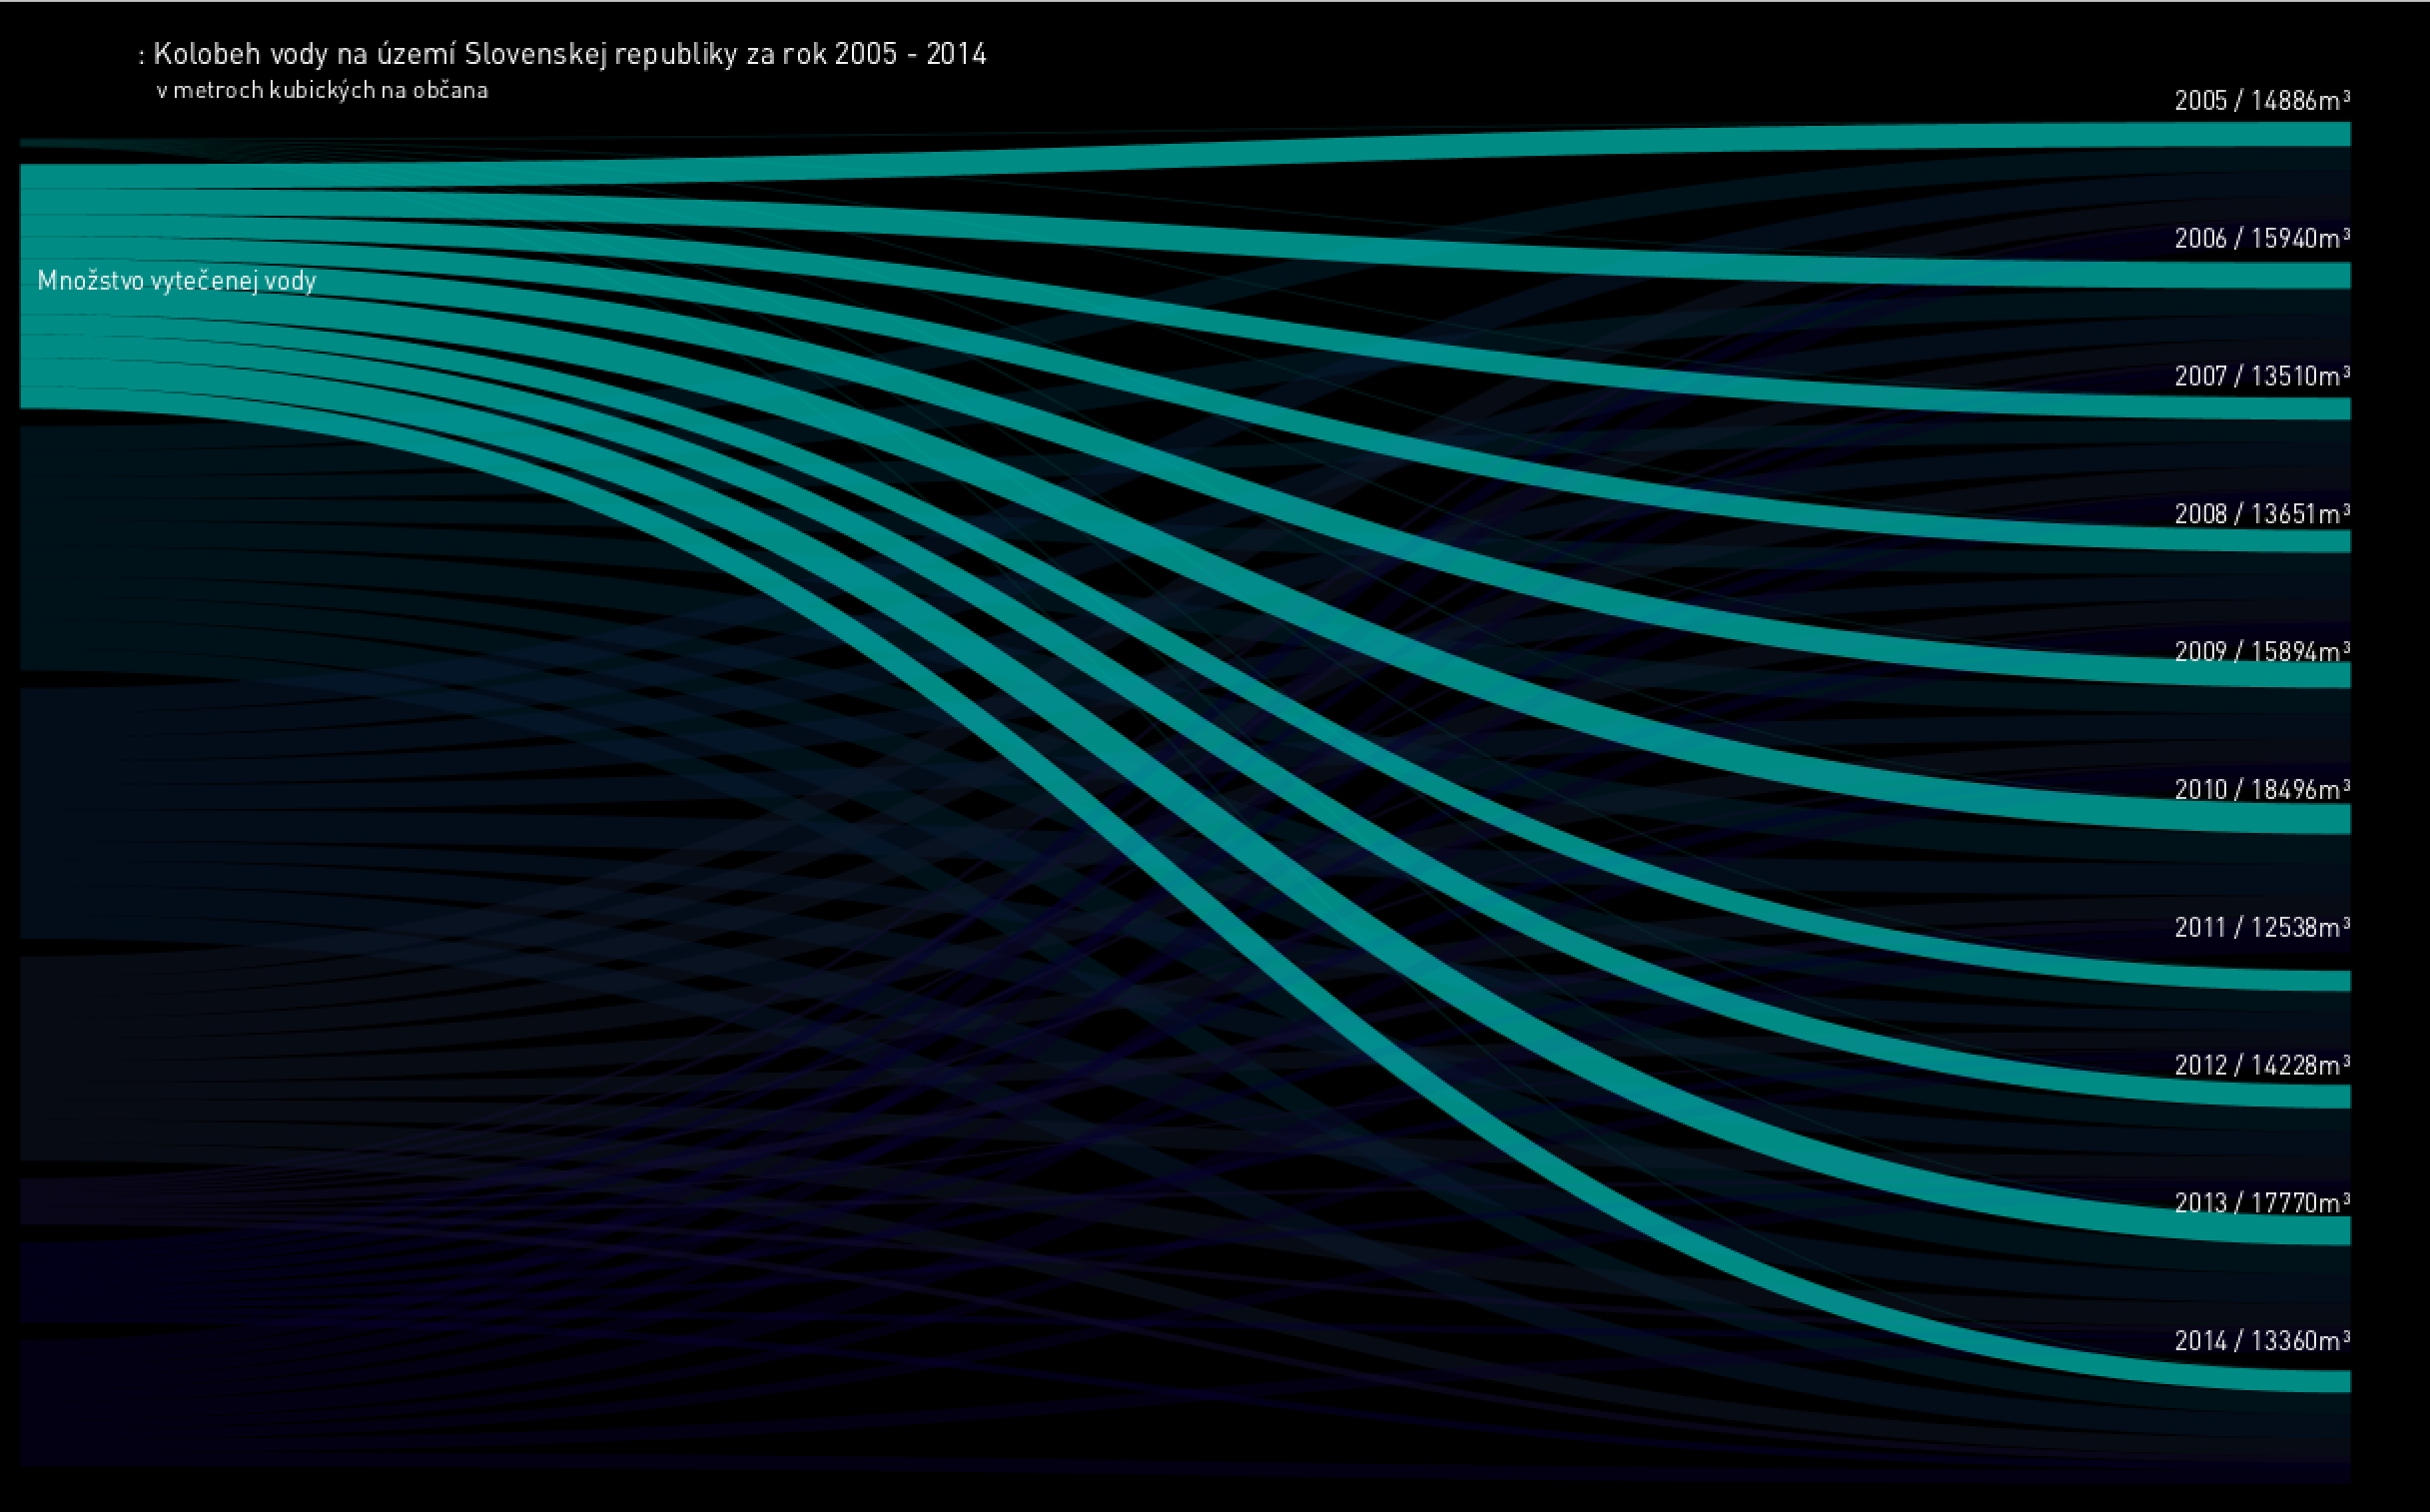Select the 2014 / 13360m³ label
The height and width of the screenshot is (1512, 2430).
tap(2261, 1342)
